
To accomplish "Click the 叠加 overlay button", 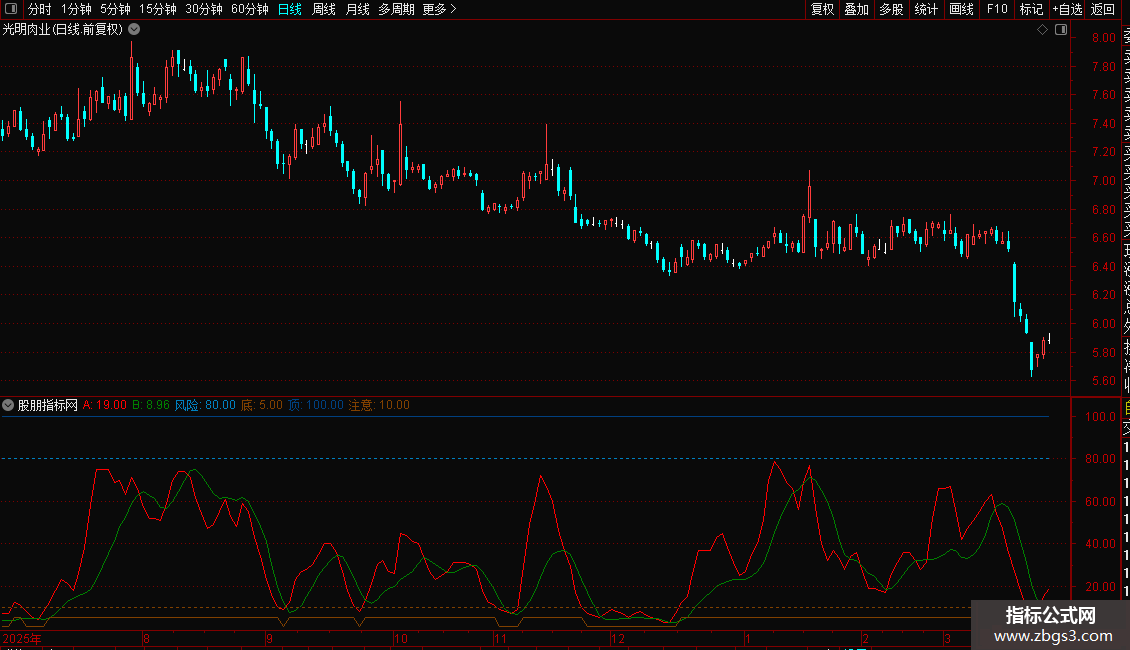I will (857, 9).
